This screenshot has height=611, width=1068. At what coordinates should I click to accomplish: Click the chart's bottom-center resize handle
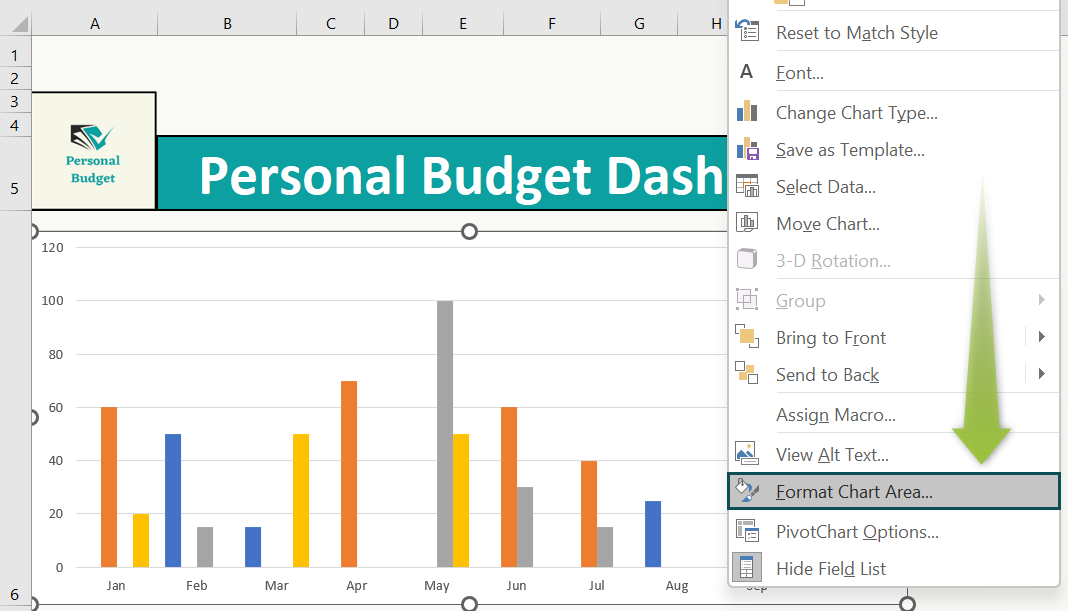(469, 604)
